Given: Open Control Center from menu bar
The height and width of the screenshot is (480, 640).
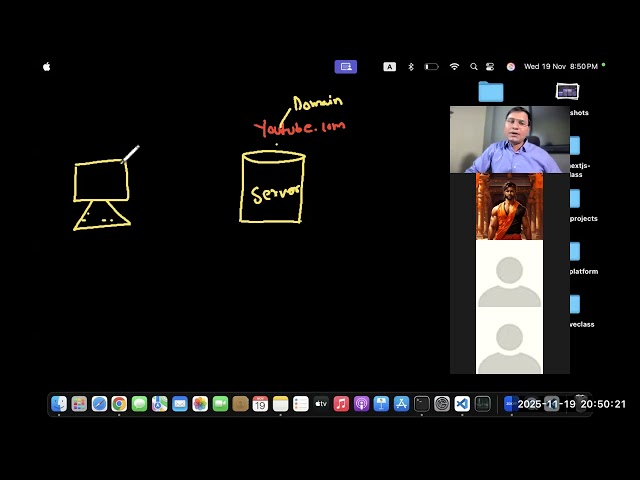Looking at the screenshot, I should [x=490, y=67].
